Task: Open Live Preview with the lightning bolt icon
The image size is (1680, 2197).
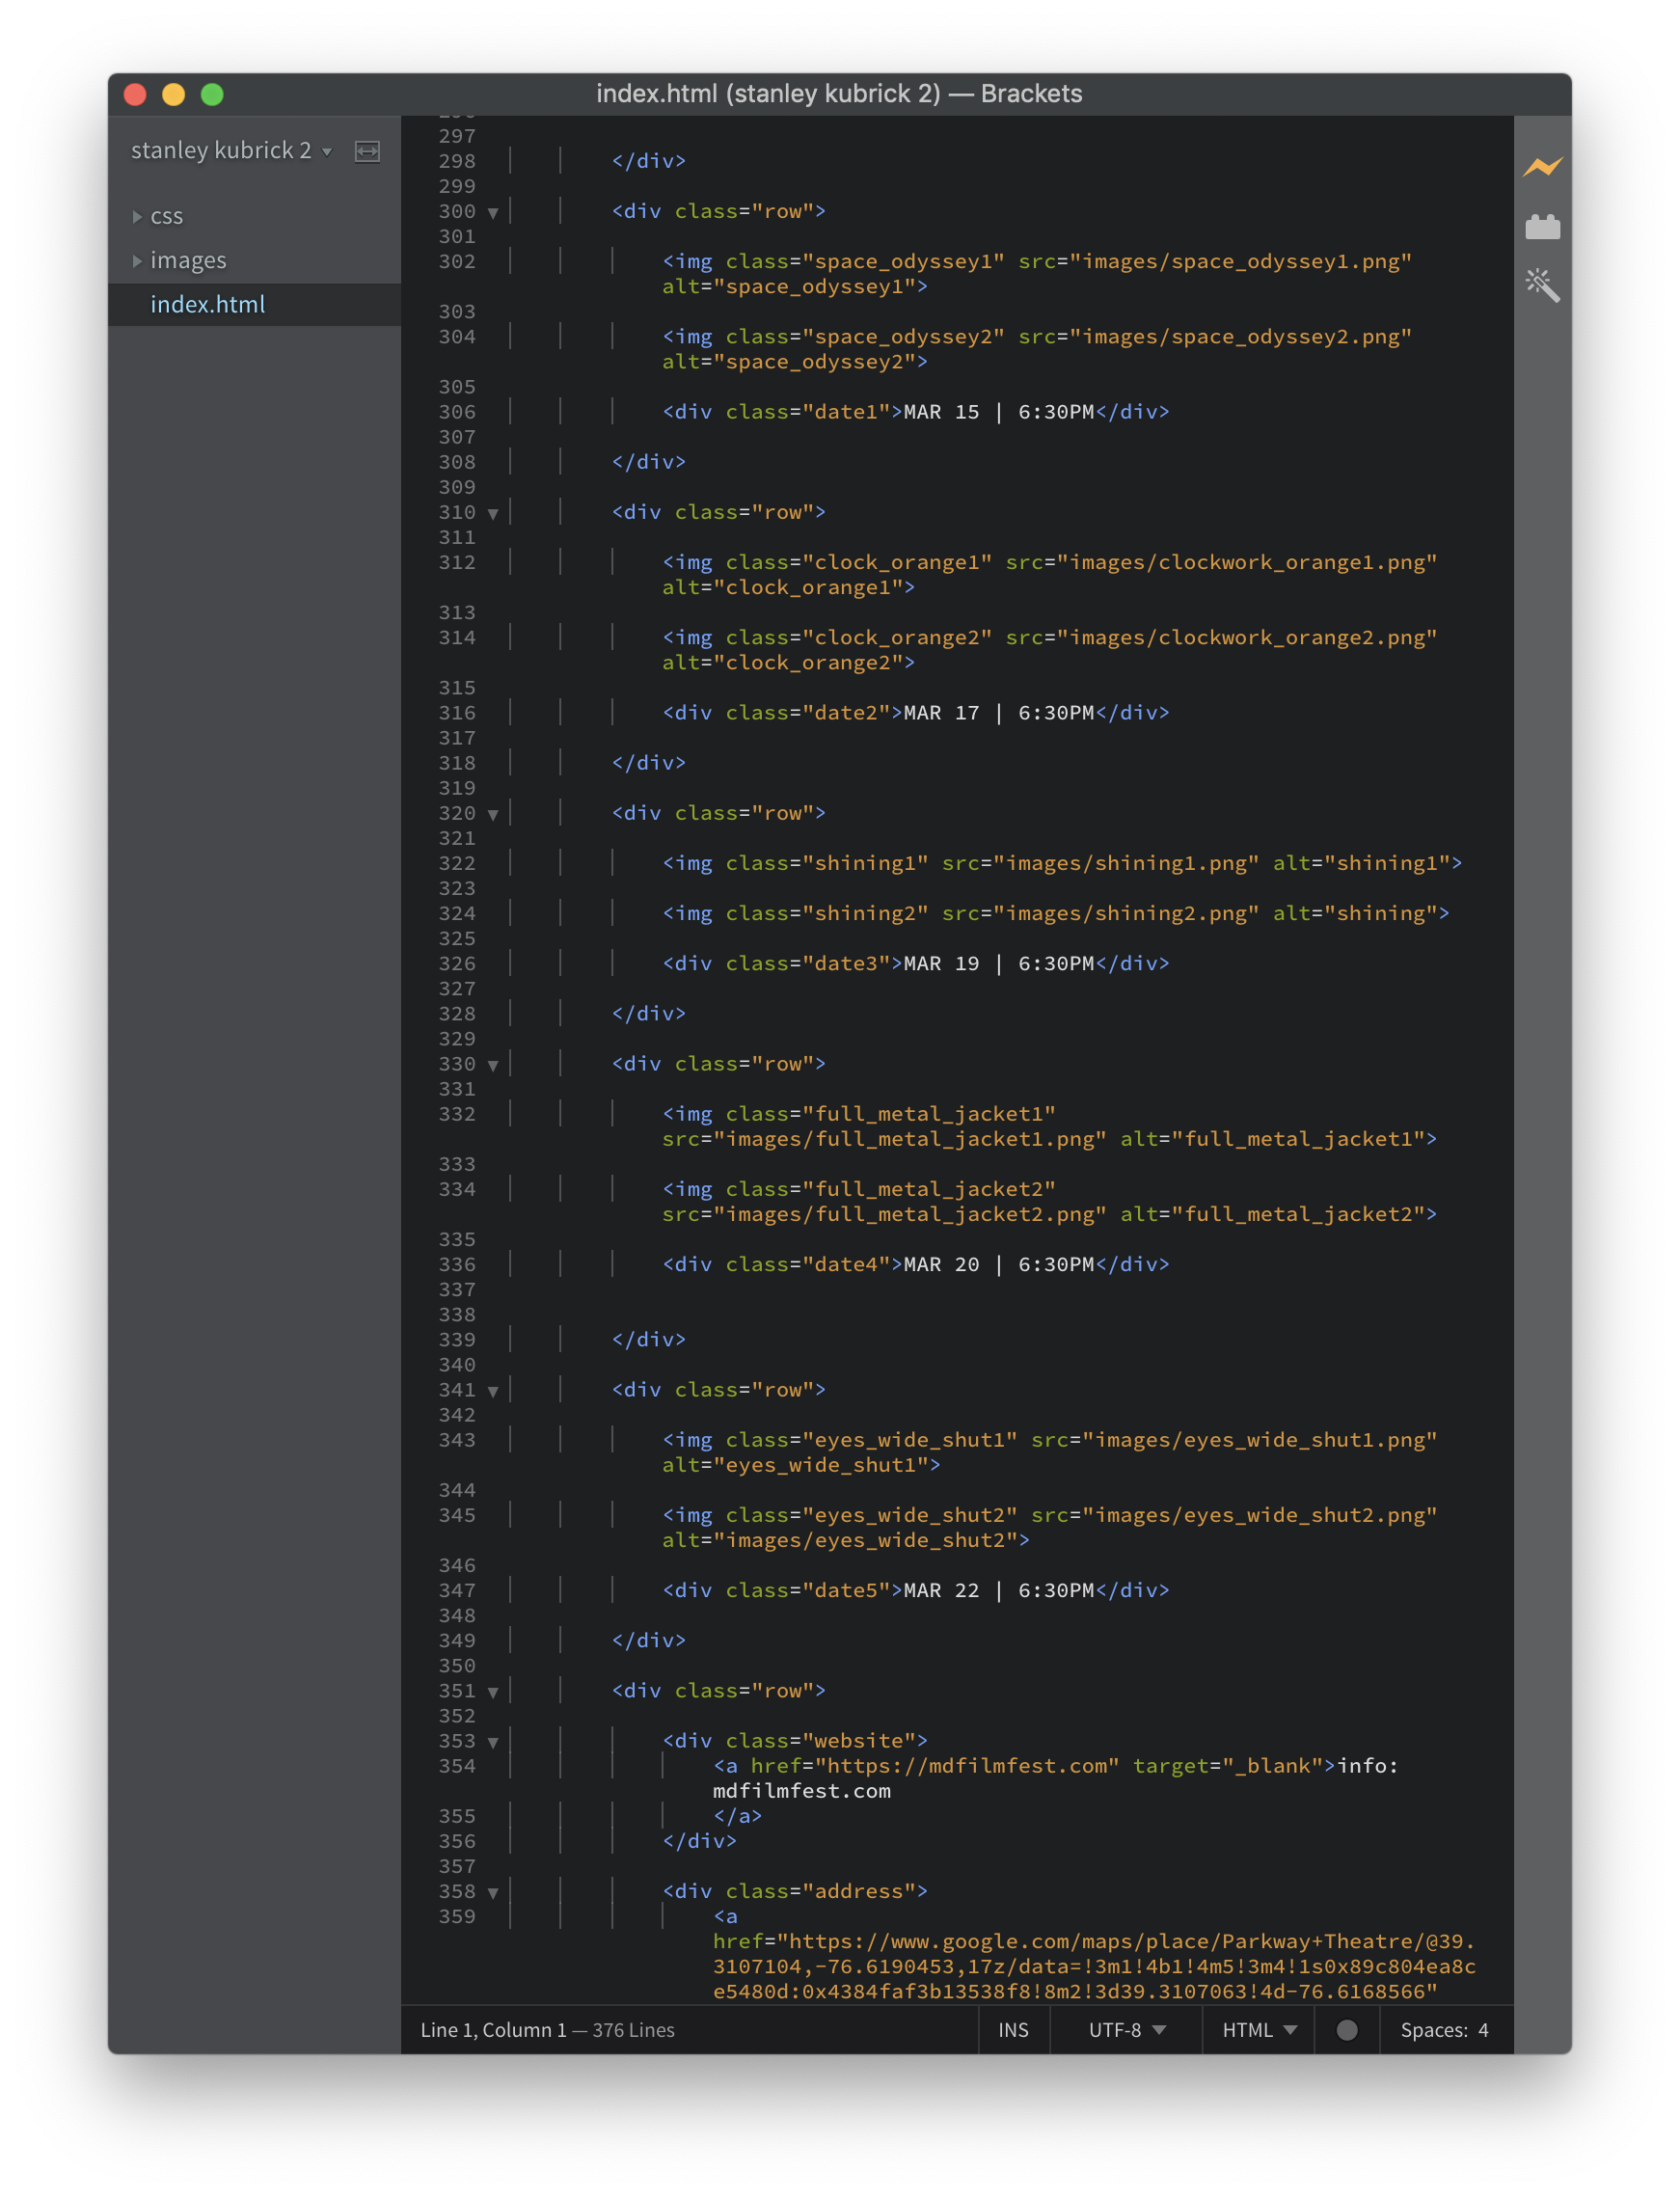Action: 1541,167
